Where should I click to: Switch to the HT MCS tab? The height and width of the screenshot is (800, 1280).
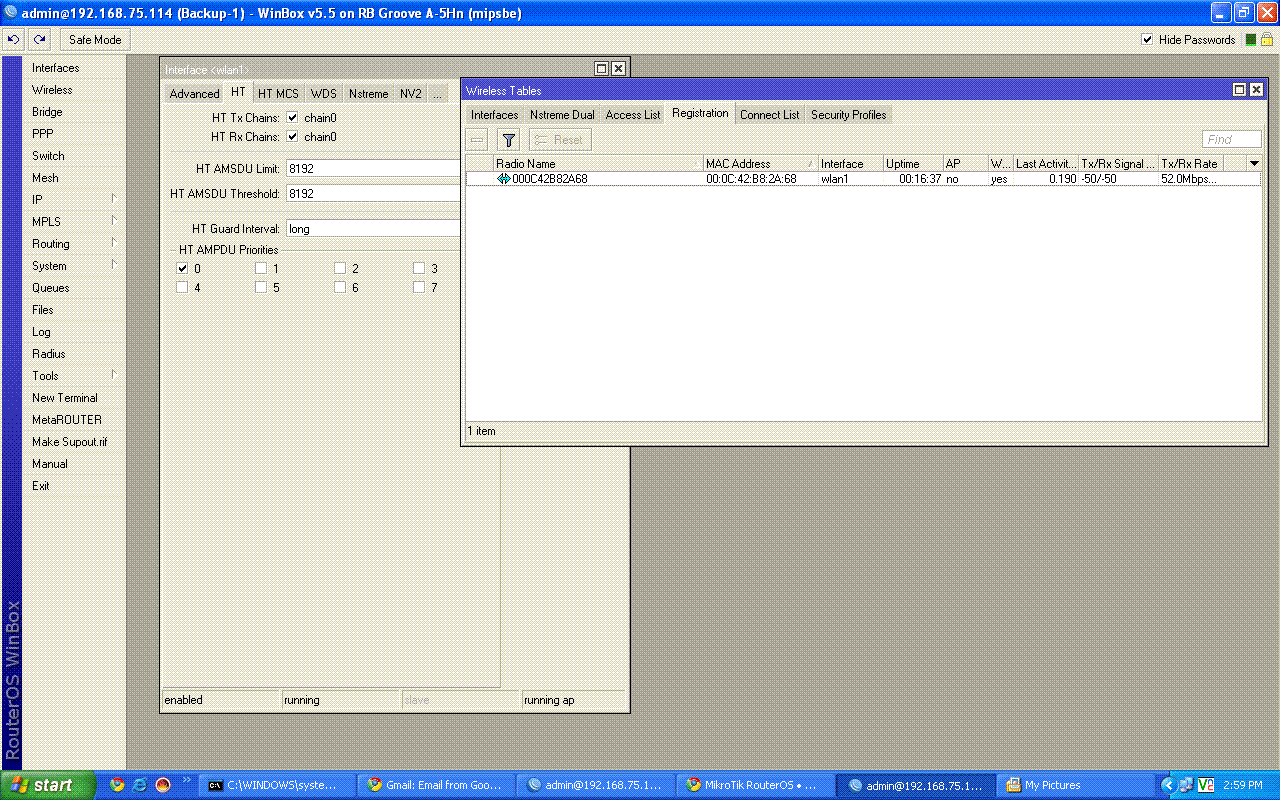click(278, 94)
